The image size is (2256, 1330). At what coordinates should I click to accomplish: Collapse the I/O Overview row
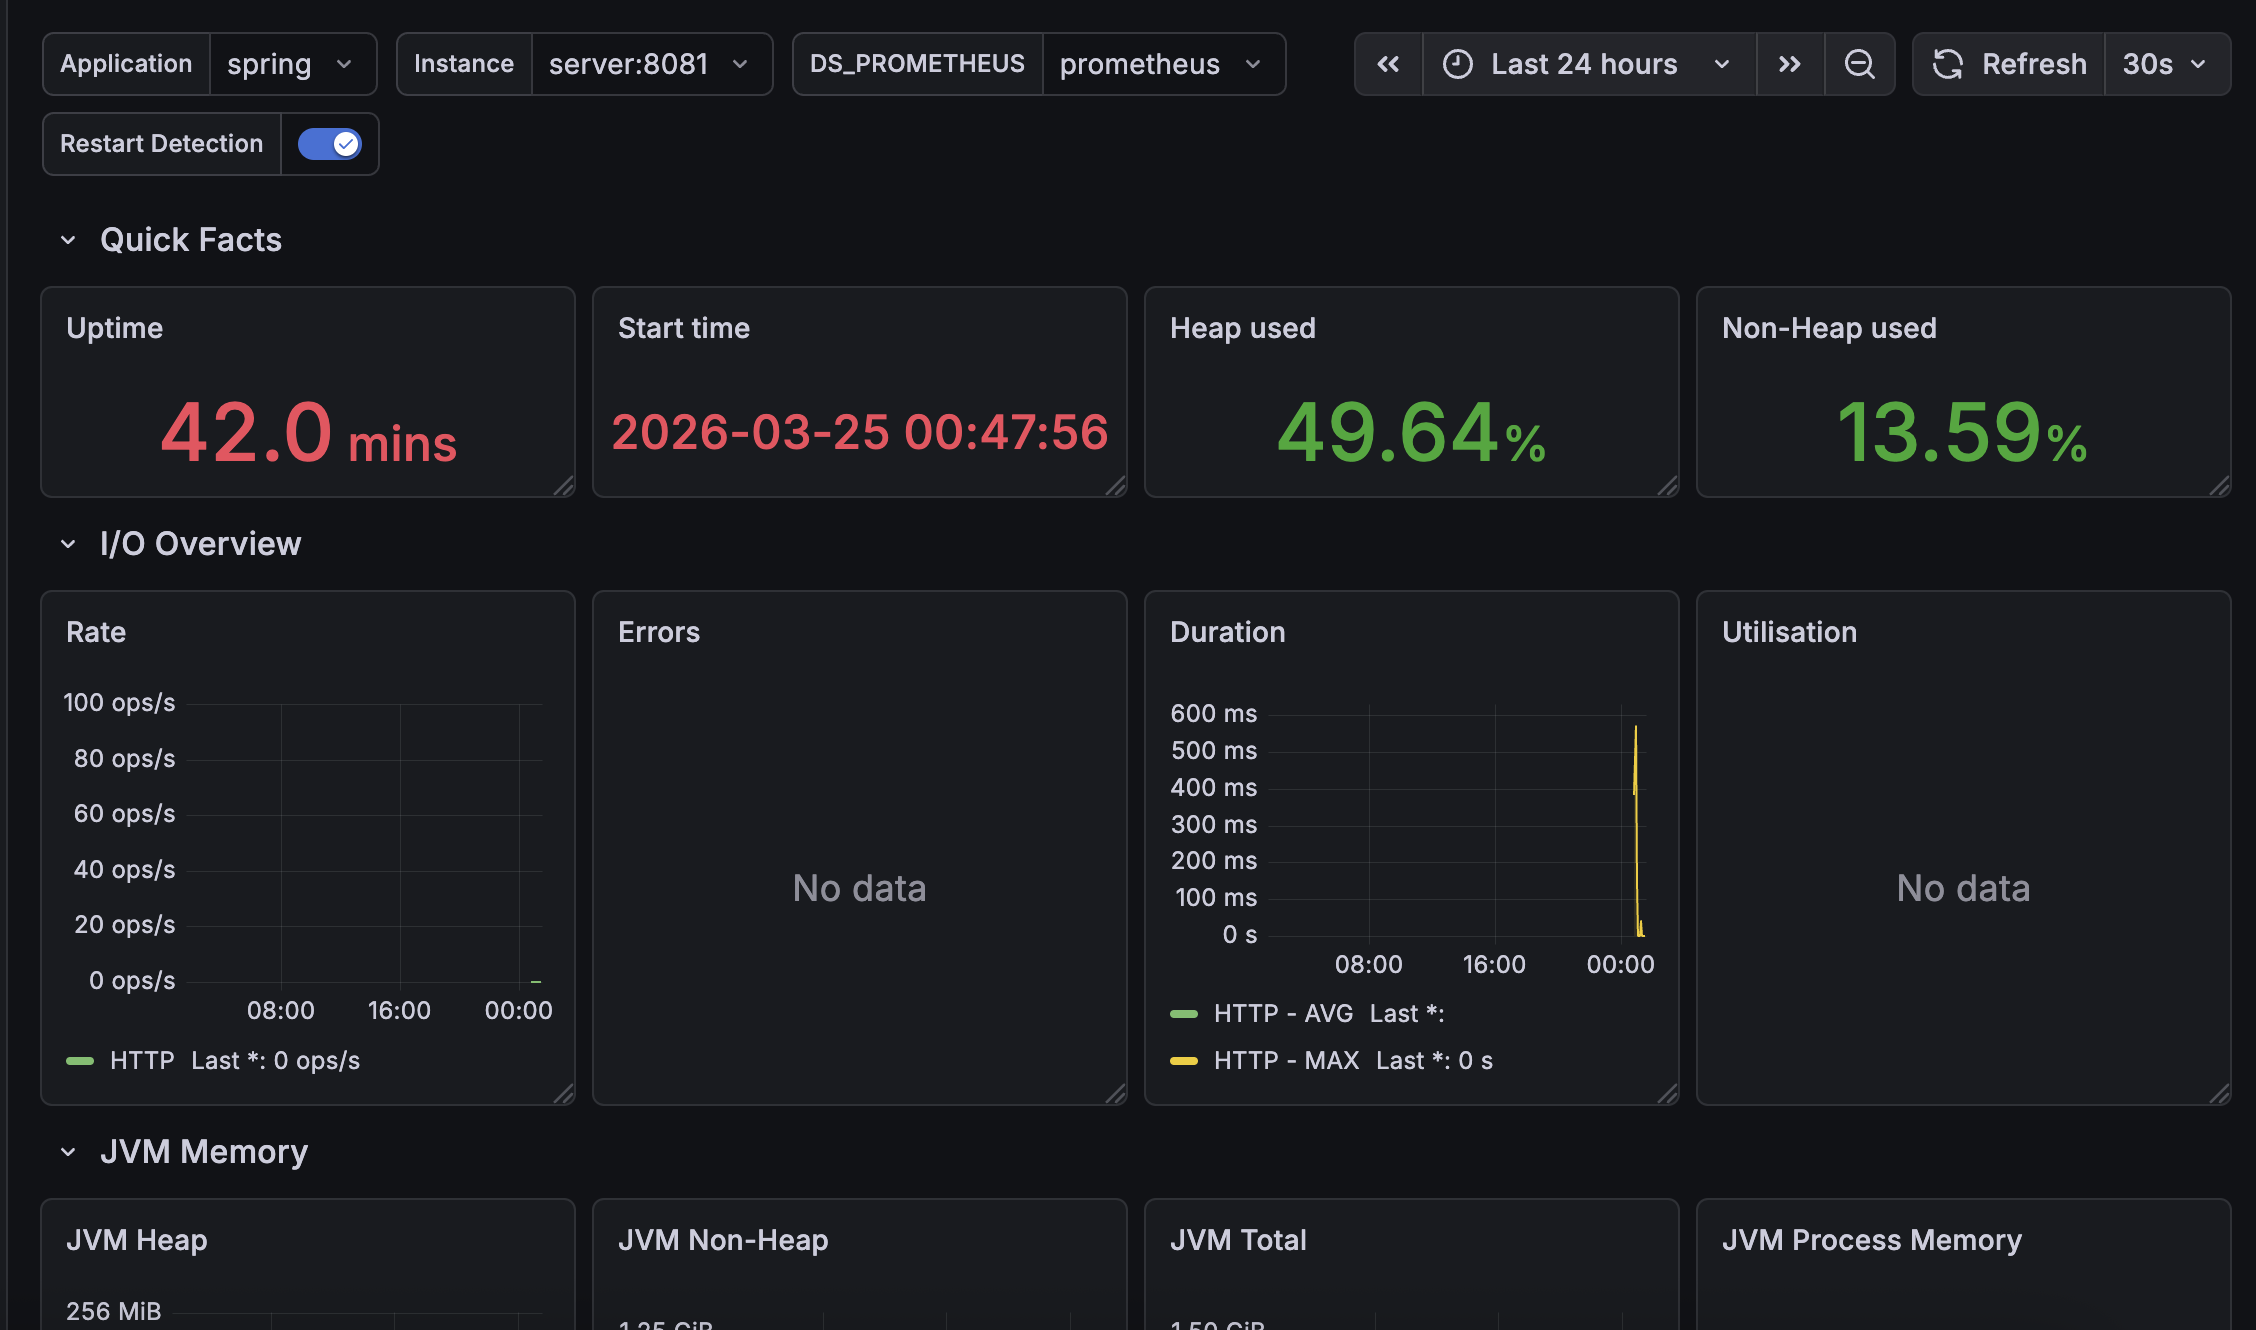tap(68, 544)
